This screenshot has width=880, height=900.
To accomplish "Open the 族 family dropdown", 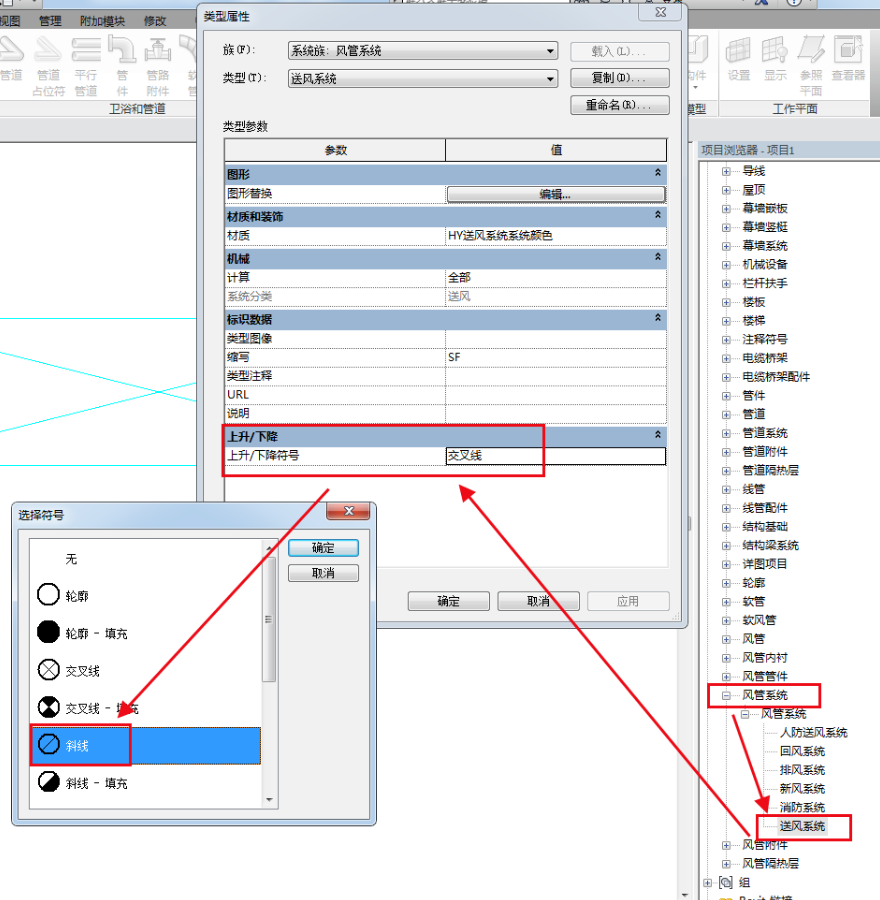I will point(551,51).
